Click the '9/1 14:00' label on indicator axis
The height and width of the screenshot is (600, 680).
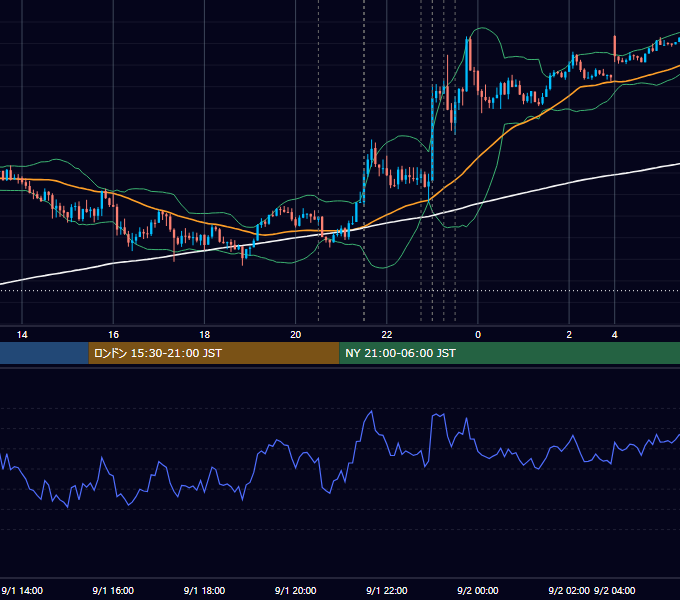pyautogui.click(x=22, y=590)
